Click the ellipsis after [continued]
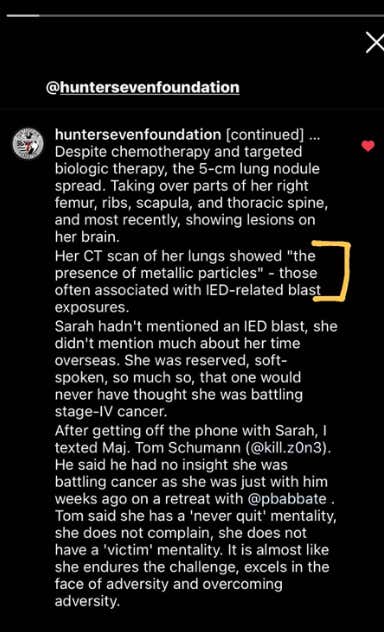The height and width of the screenshot is (632, 384). (x=314, y=135)
